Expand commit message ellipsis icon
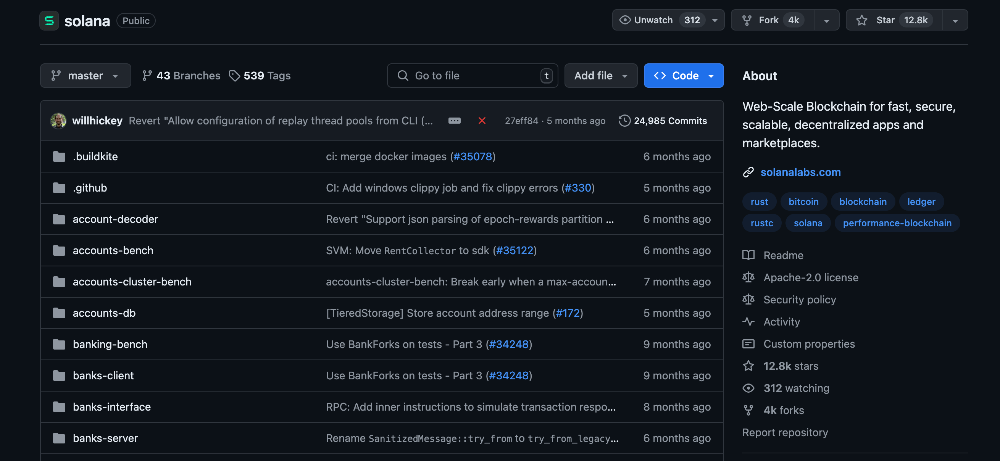The width and height of the screenshot is (1000, 461). pyautogui.click(x=455, y=121)
